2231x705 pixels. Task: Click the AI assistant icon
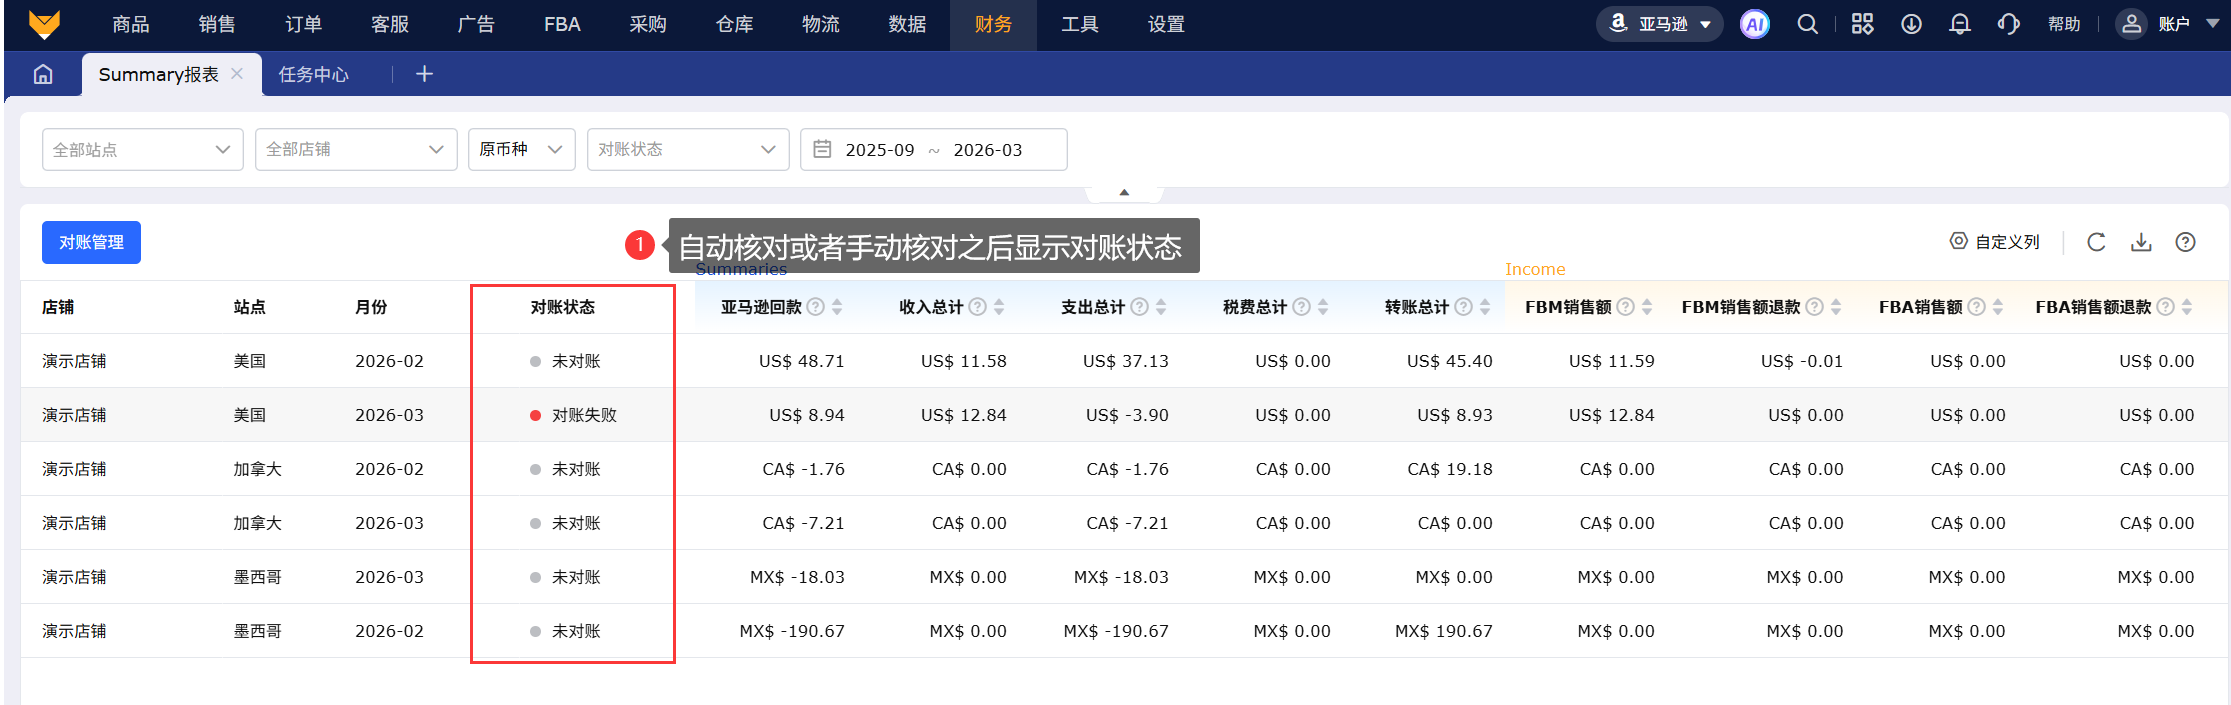[x=1754, y=24]
